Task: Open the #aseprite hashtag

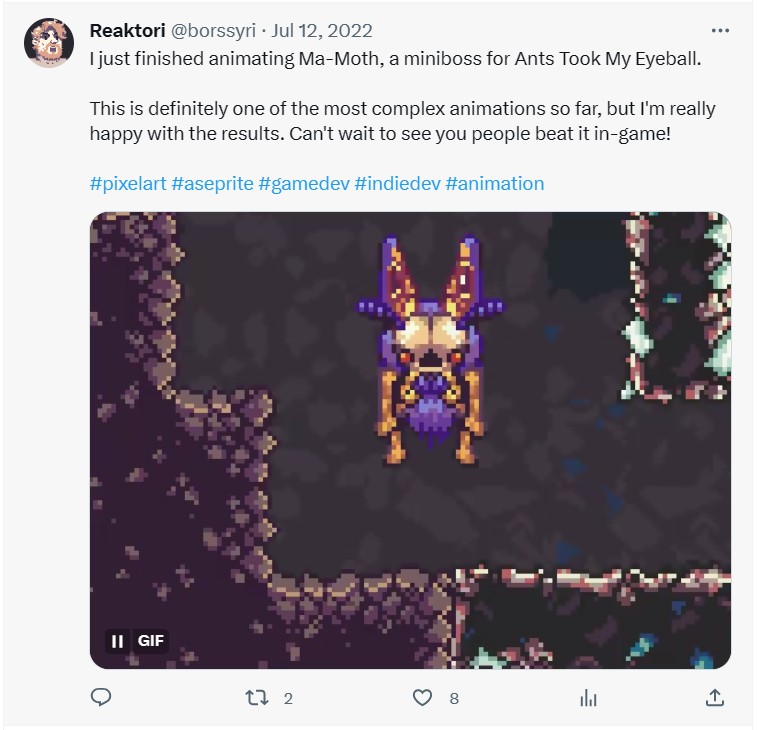Action: point(212,184)
